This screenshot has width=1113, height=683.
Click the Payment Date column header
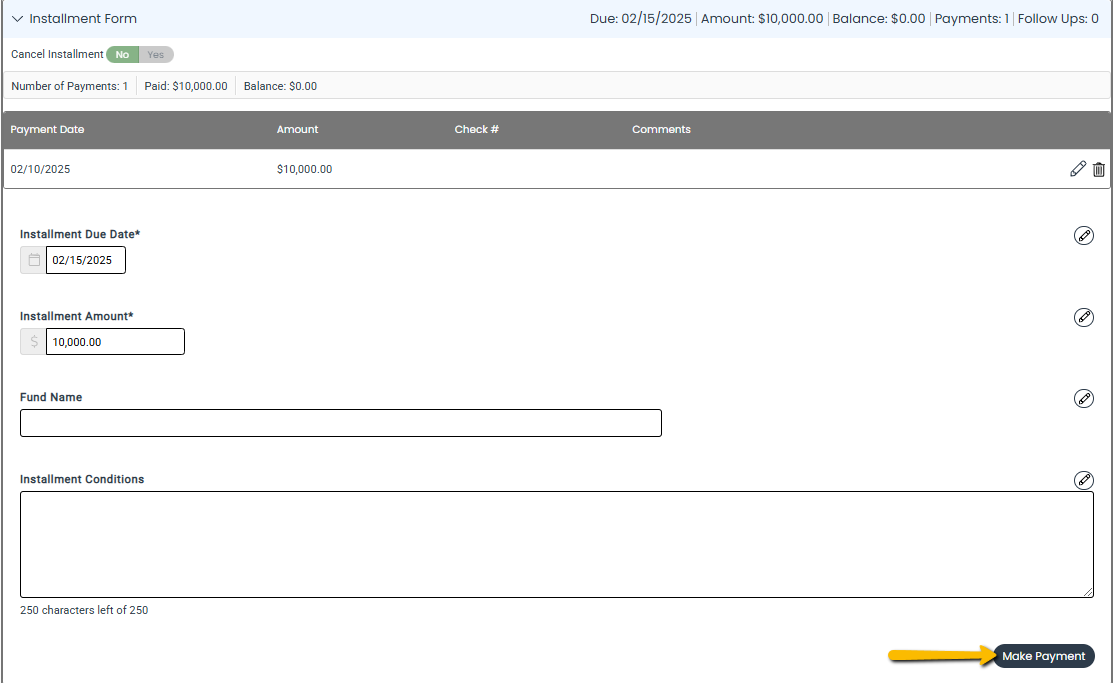(x=47, y=129)
